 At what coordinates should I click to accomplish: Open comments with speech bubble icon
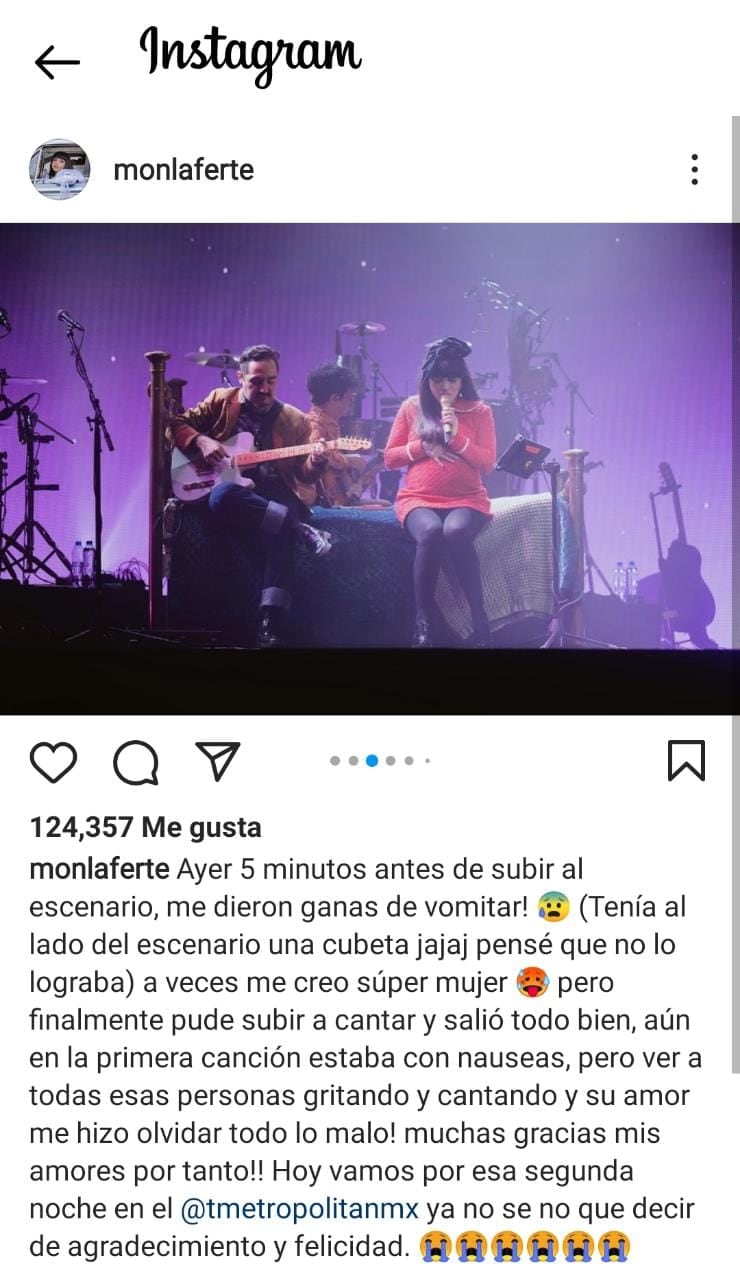(x=135, y=763)
